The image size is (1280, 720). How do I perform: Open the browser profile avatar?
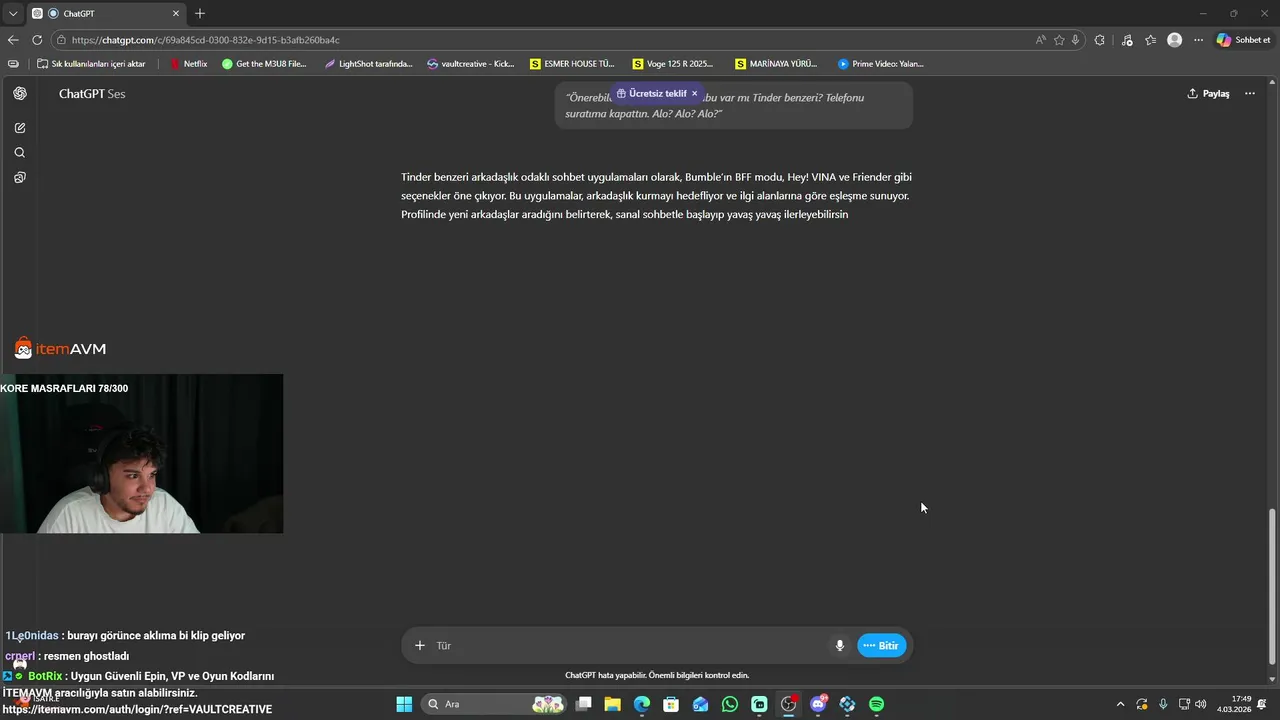click(1175, 40)
